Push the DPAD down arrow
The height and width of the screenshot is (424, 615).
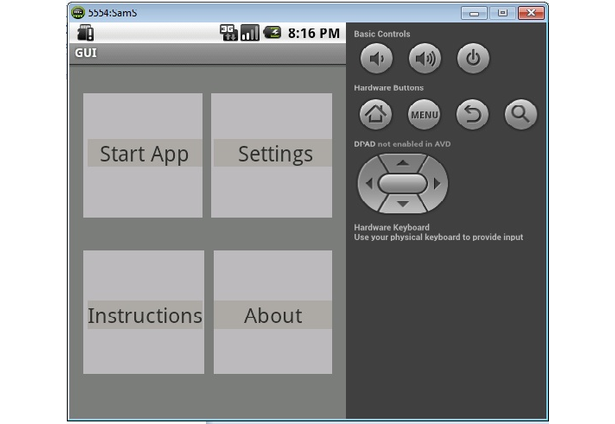click(403, 204)
